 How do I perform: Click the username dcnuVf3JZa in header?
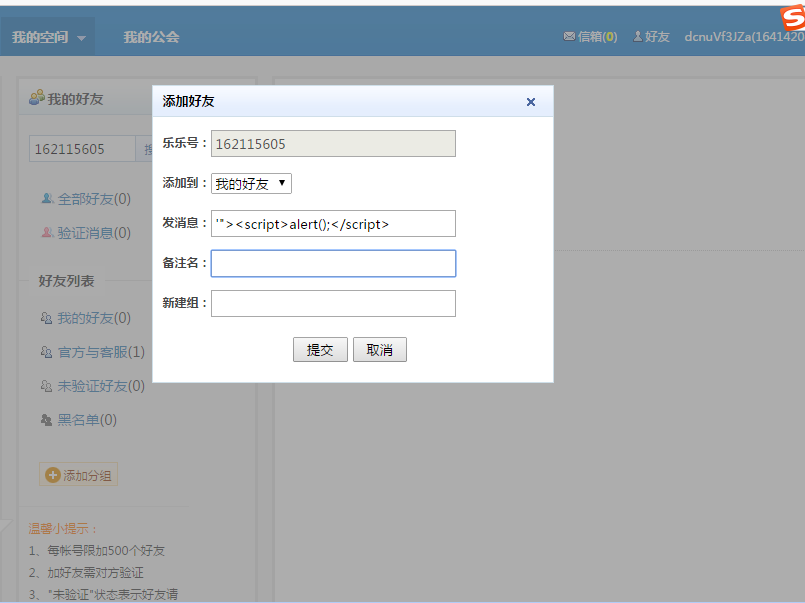pos(744,36)
